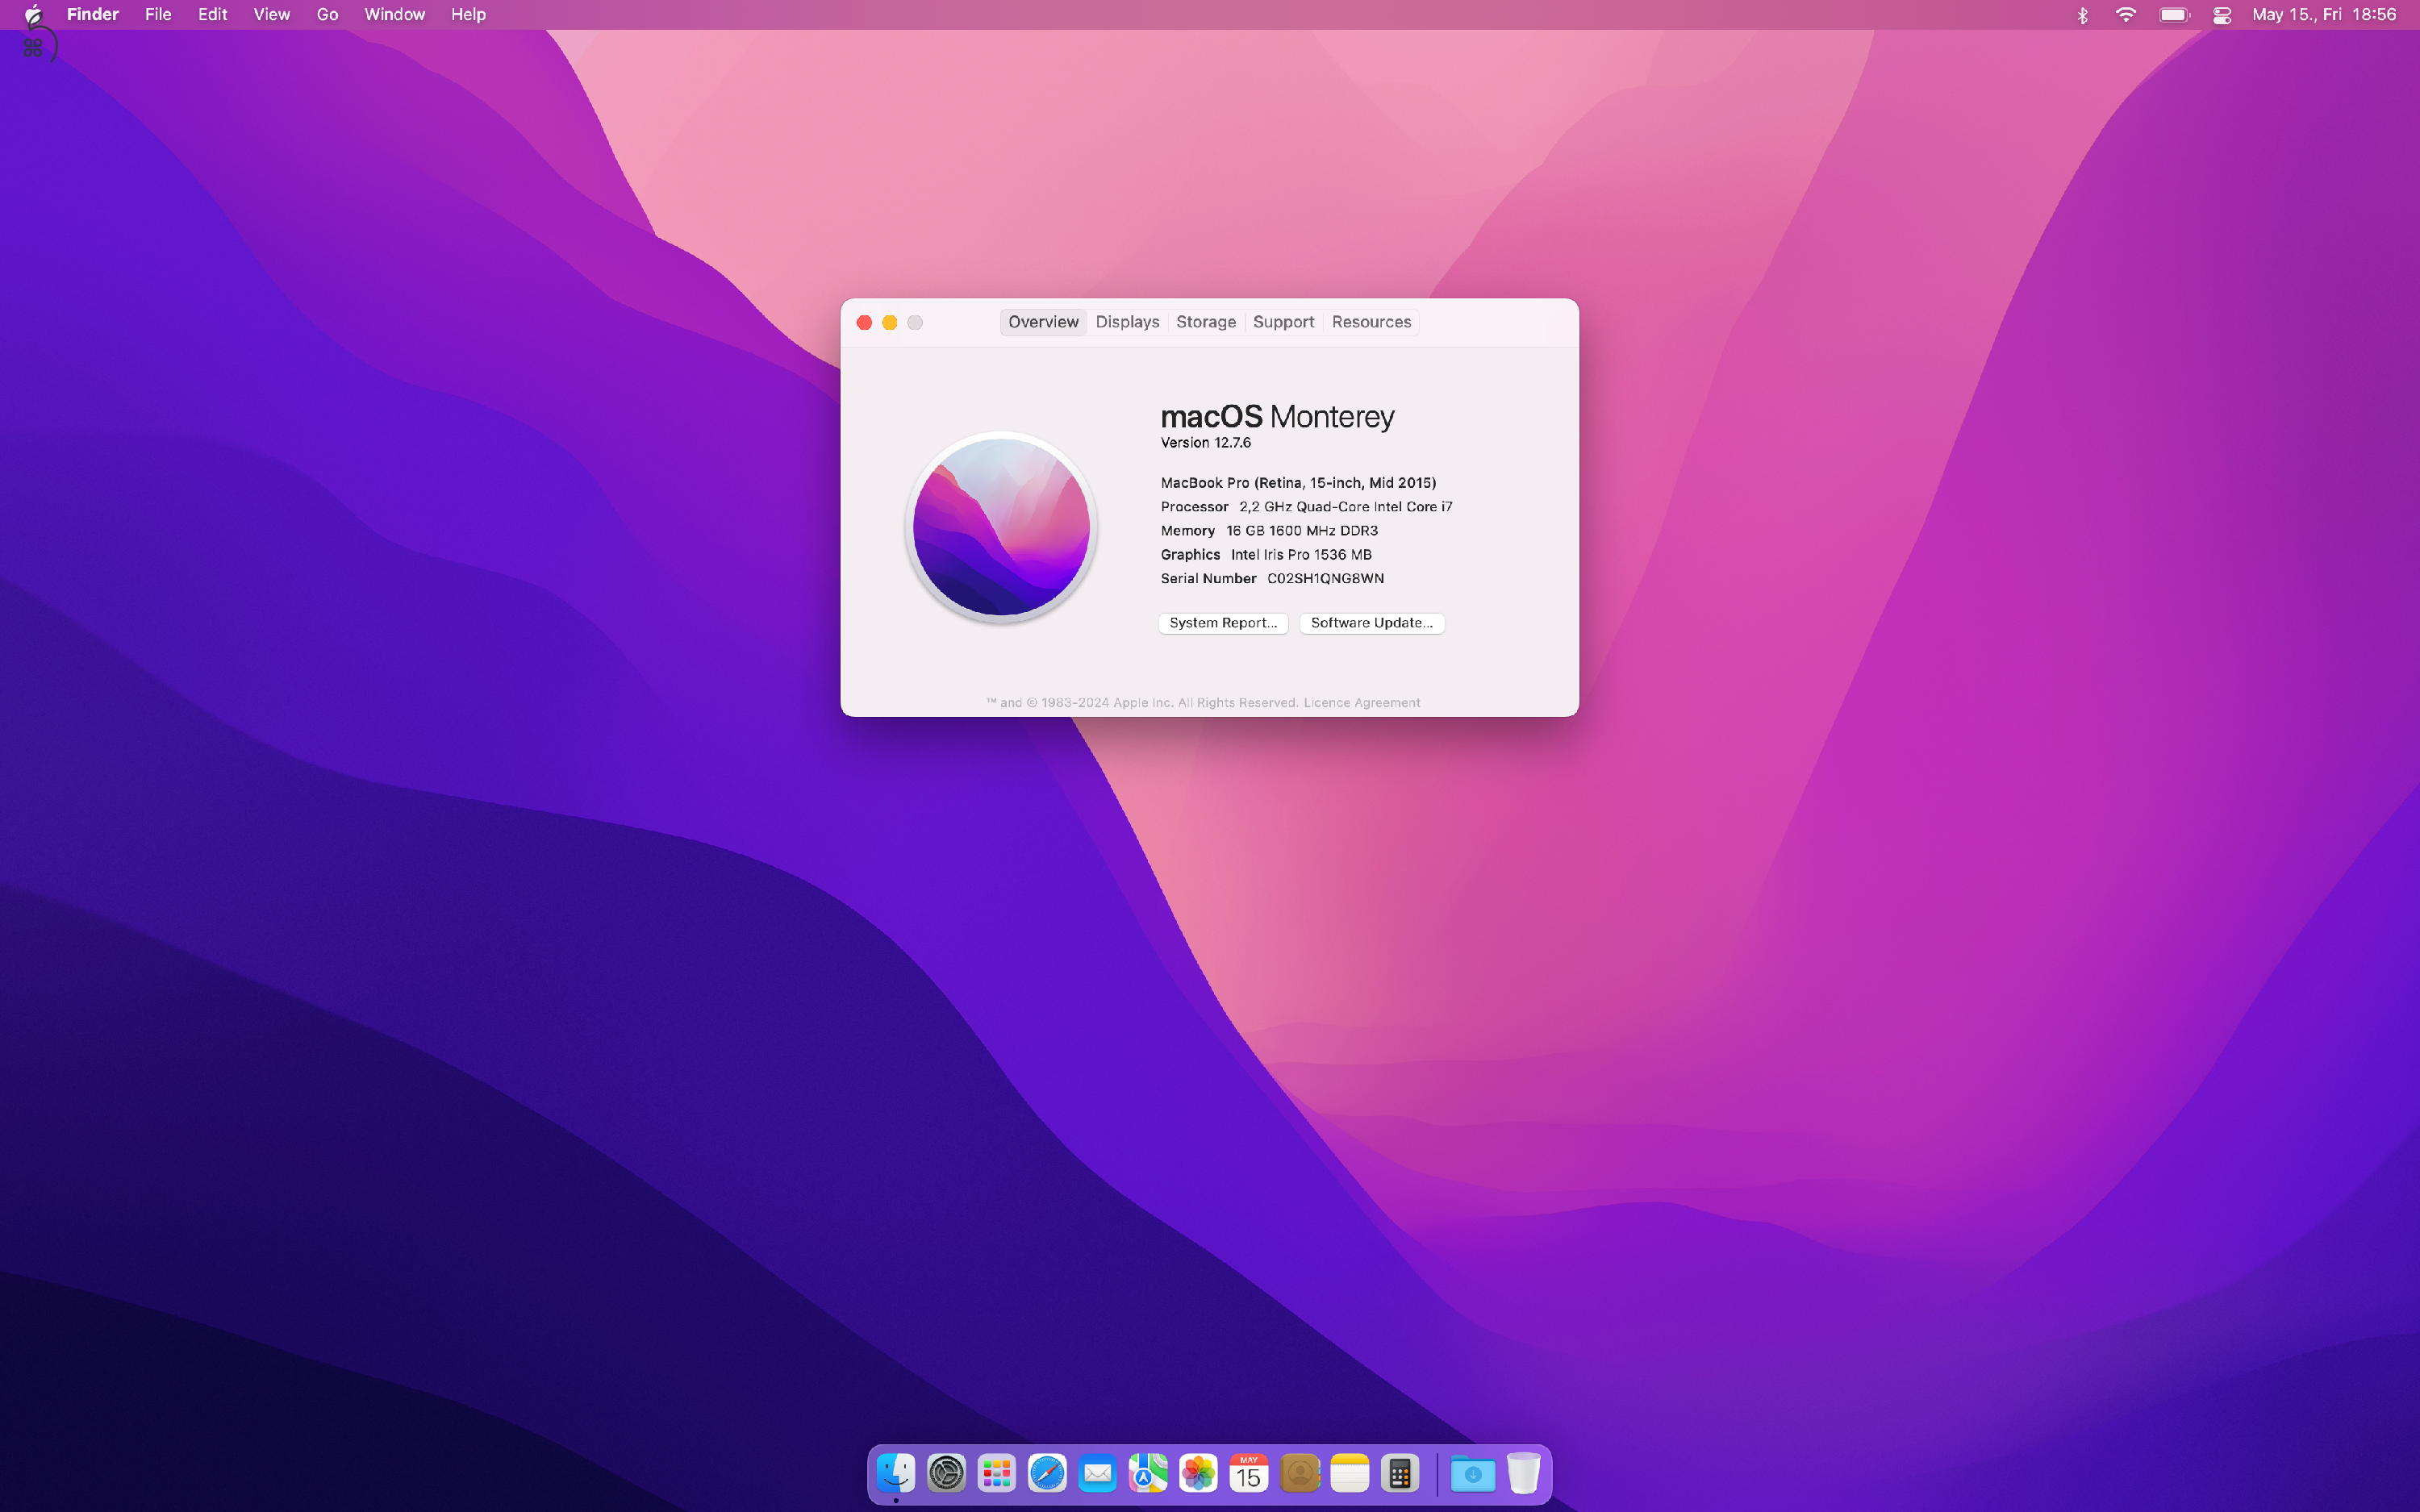
Task: Click the System Report... button
Action: 1223,623
